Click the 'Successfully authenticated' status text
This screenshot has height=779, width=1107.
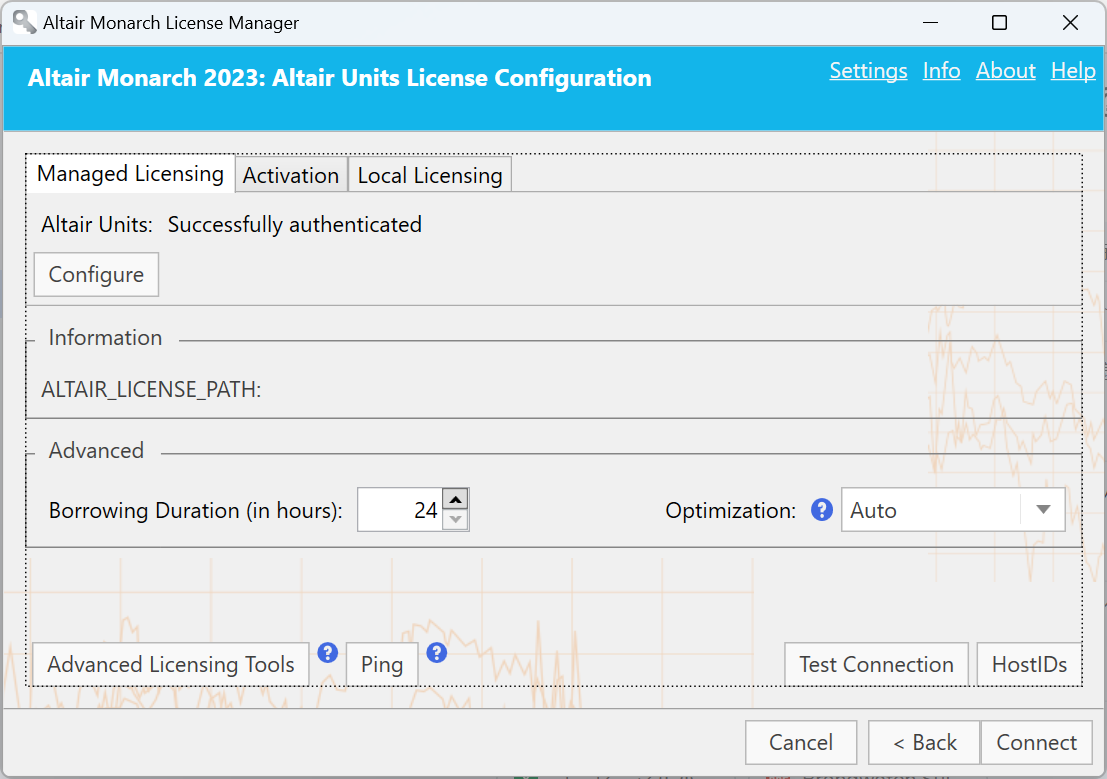coord(294,225)
